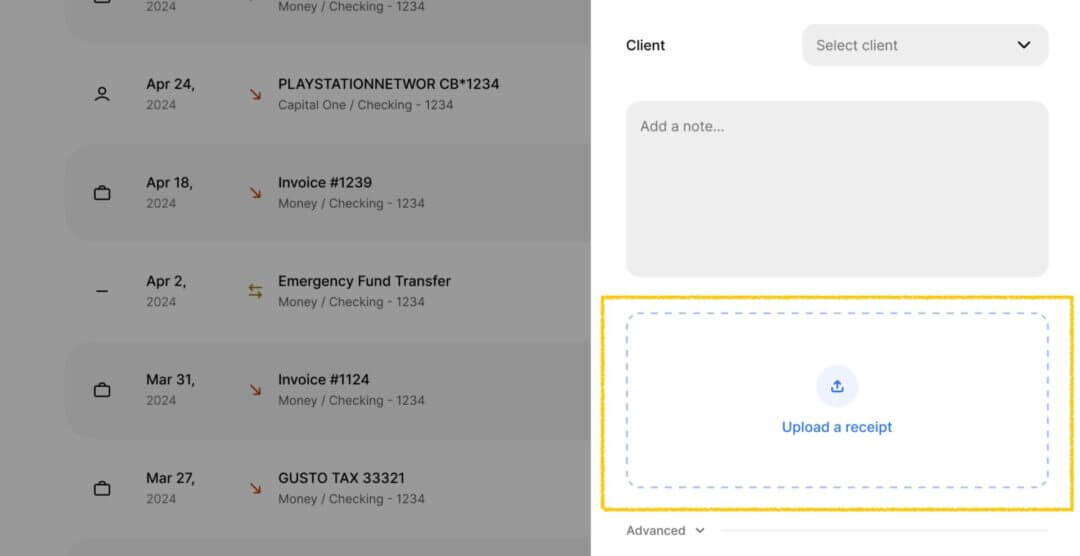Open the Select client dropdown
Image resolution: width=1080 pixels, height=556 pixels.
coord(925,45)
